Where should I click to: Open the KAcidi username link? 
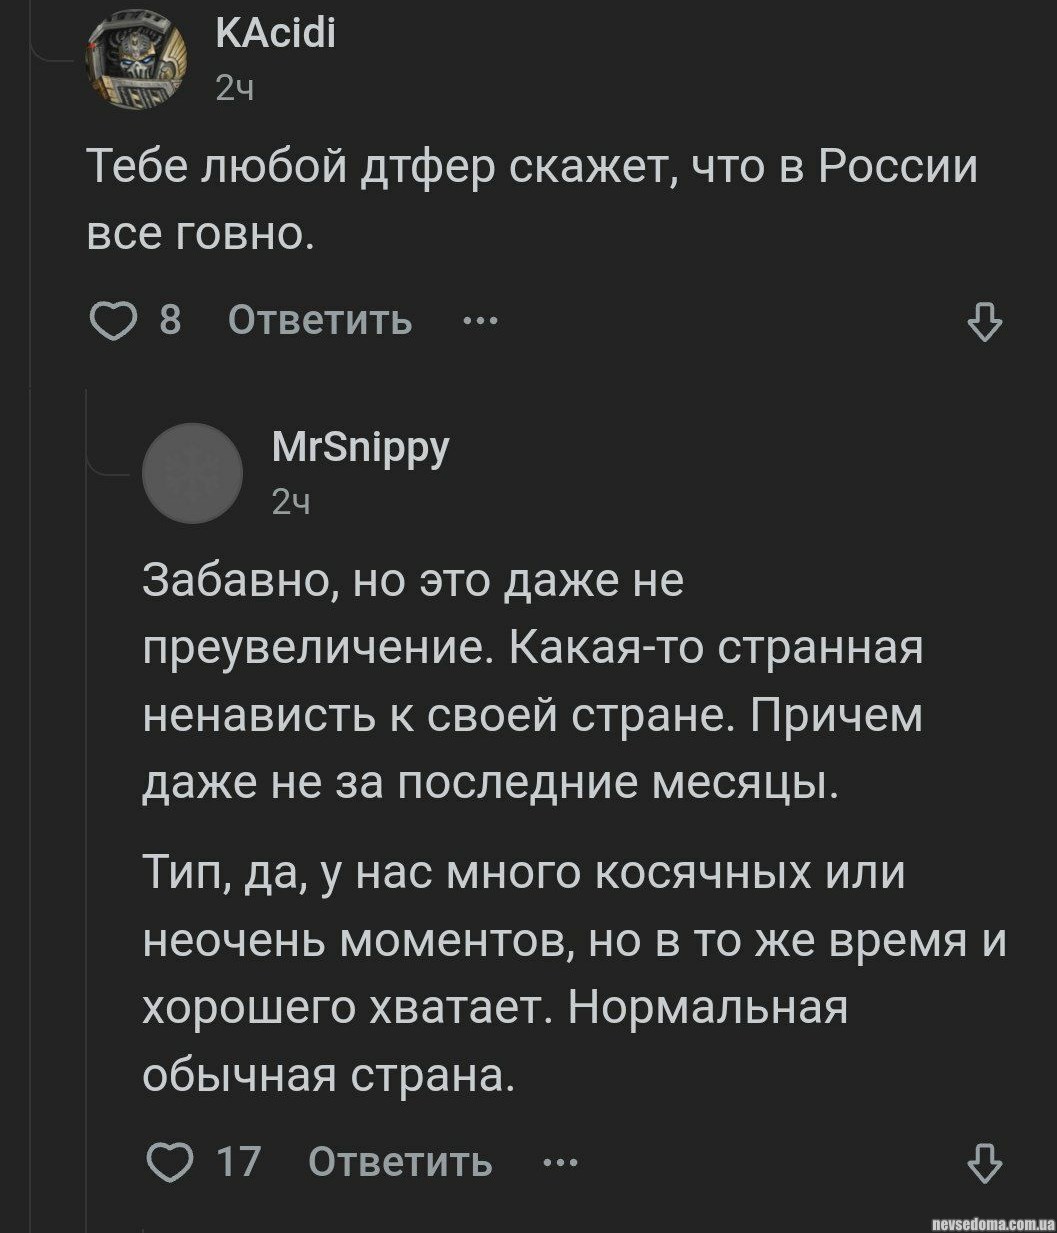(276, 36)
